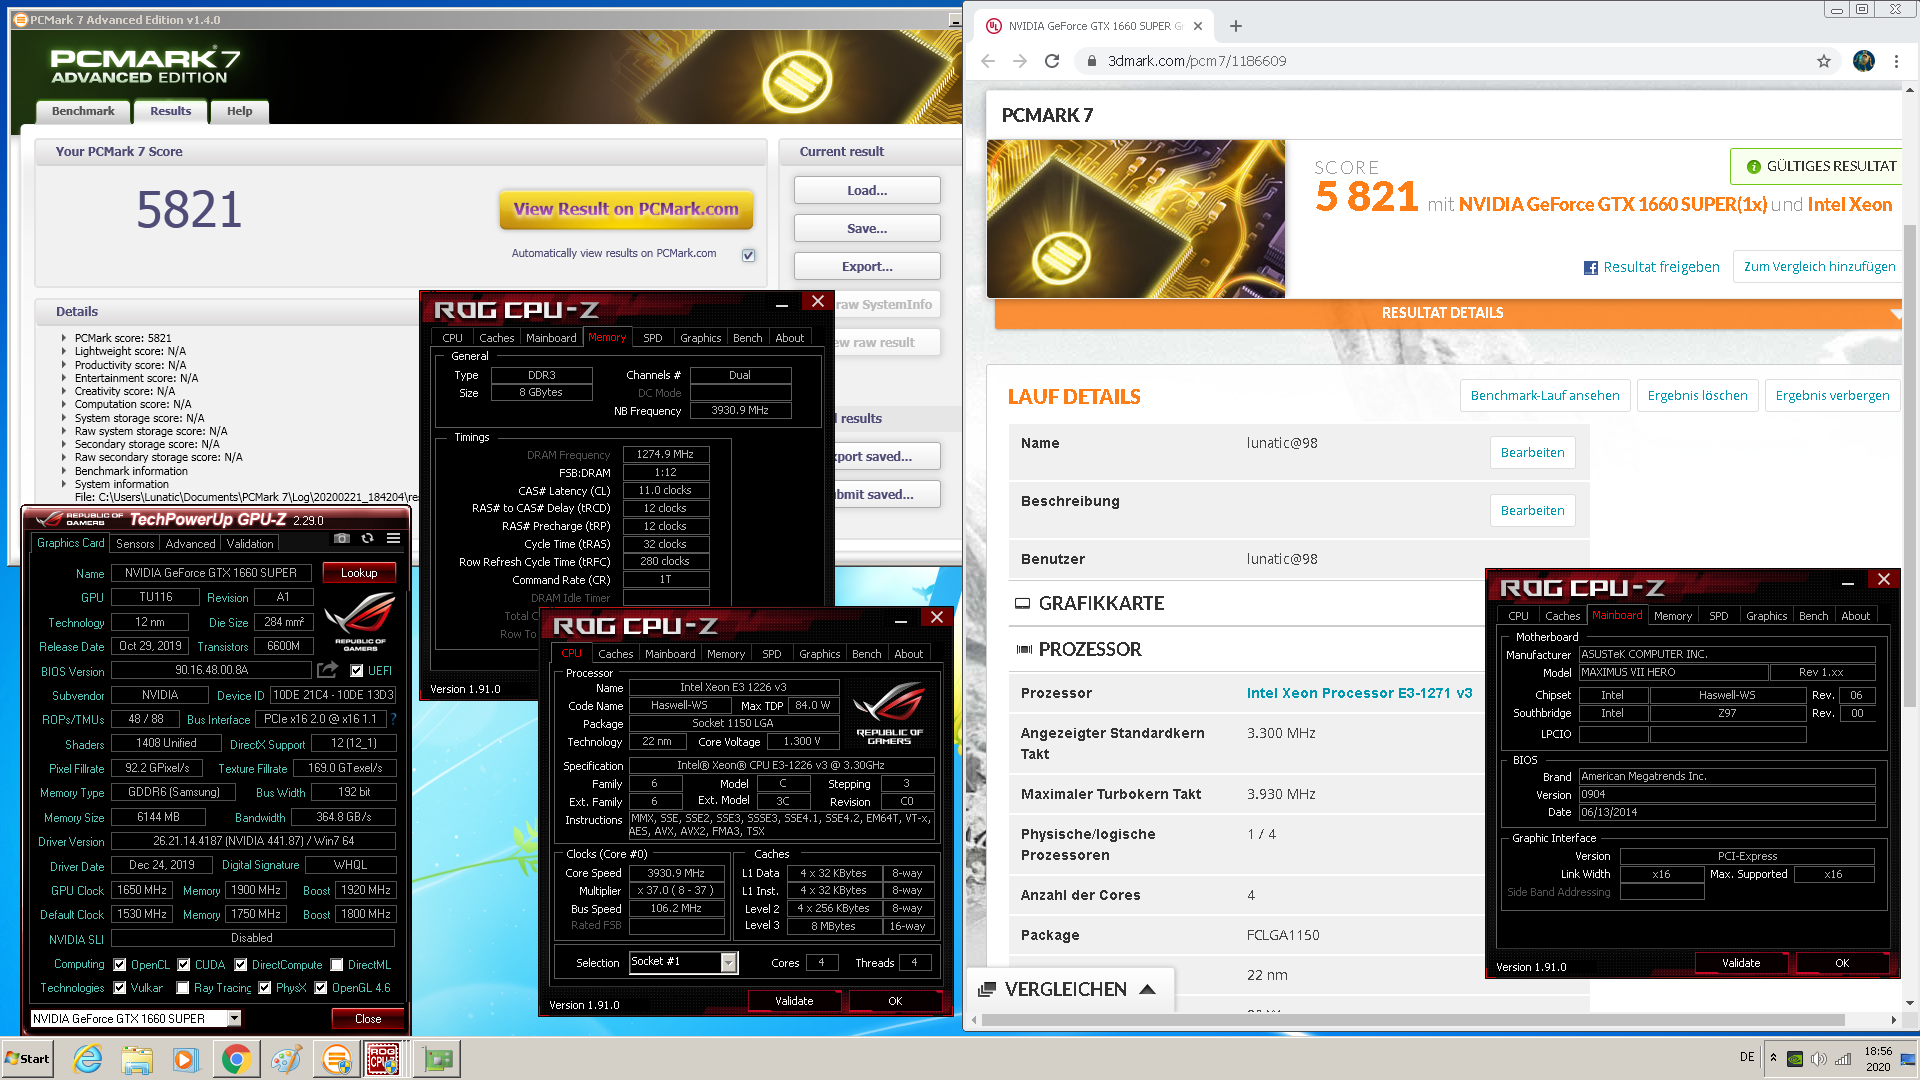1920x1080 pixels.
Task: Click the Chrome forward arrow
Action: (x=1020, y=61)
